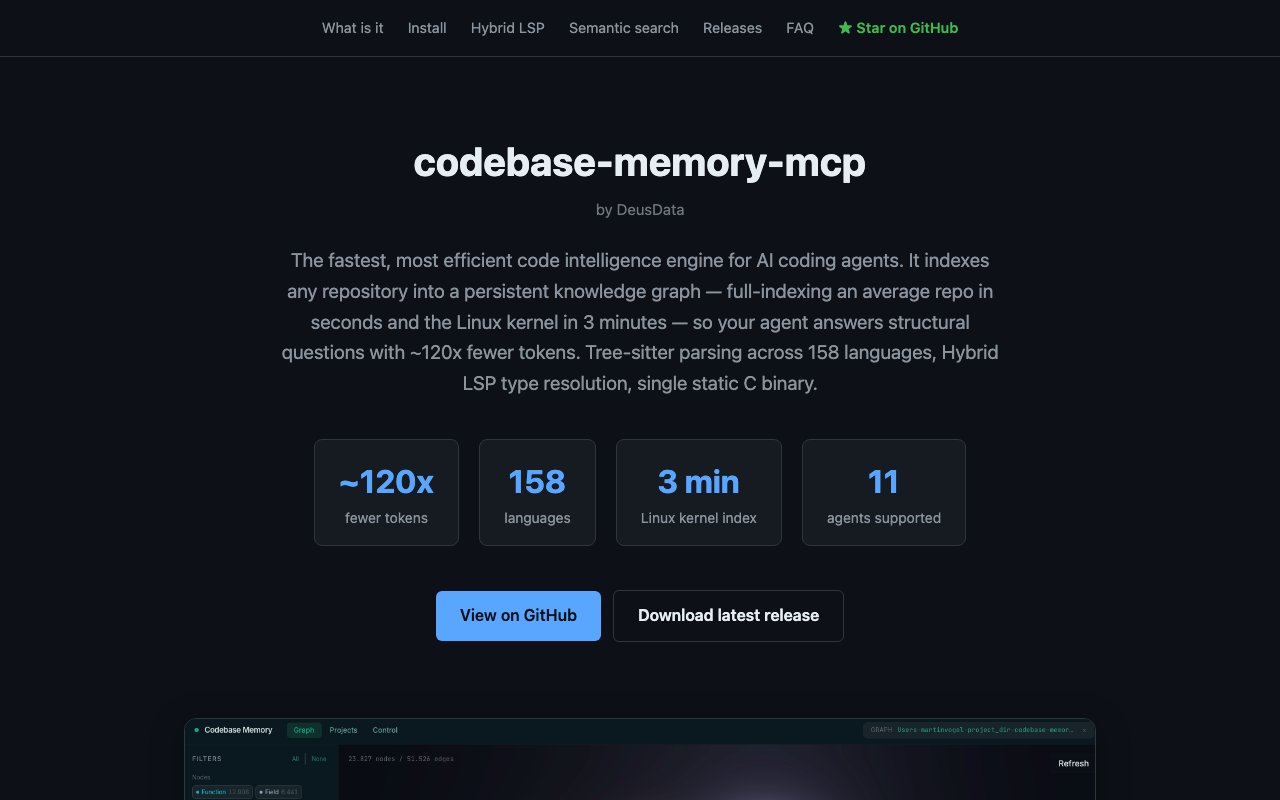Click the View on GitHub button
Image resolution: width=1280 pixels, height=800 pixels.
coord(518,616)
